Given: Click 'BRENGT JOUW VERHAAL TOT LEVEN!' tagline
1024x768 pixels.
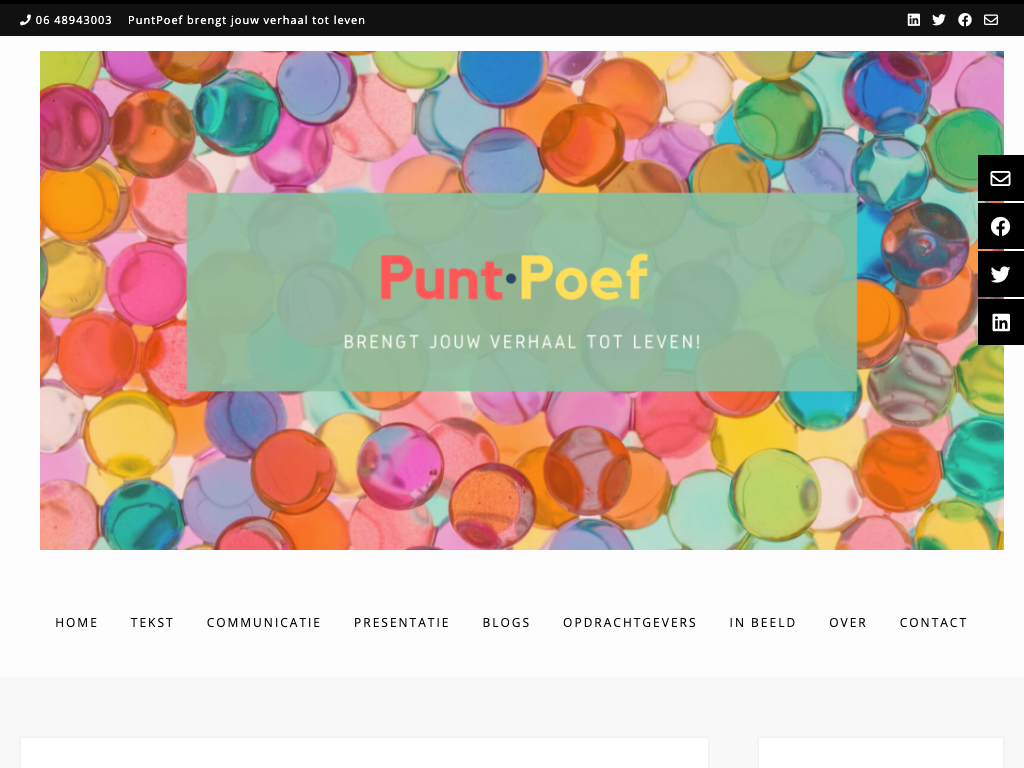Looking at the screenshot, I should click(522, 342).
